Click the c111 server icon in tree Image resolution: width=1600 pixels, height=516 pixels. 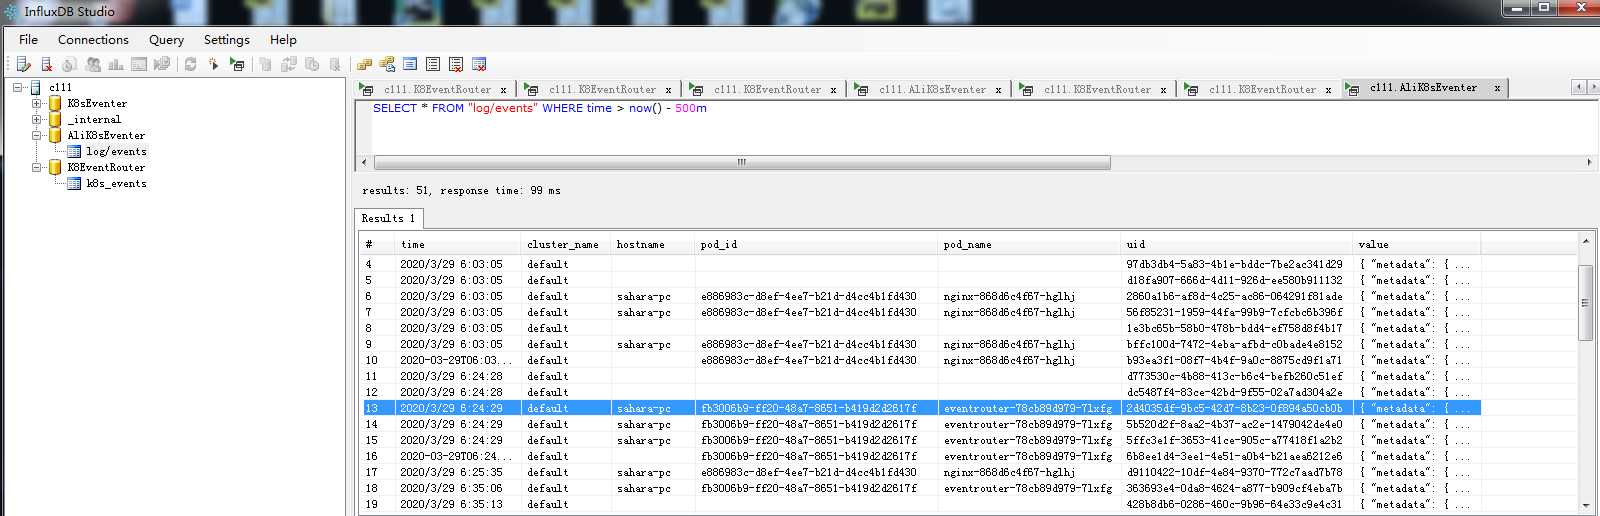pos(36,87)
